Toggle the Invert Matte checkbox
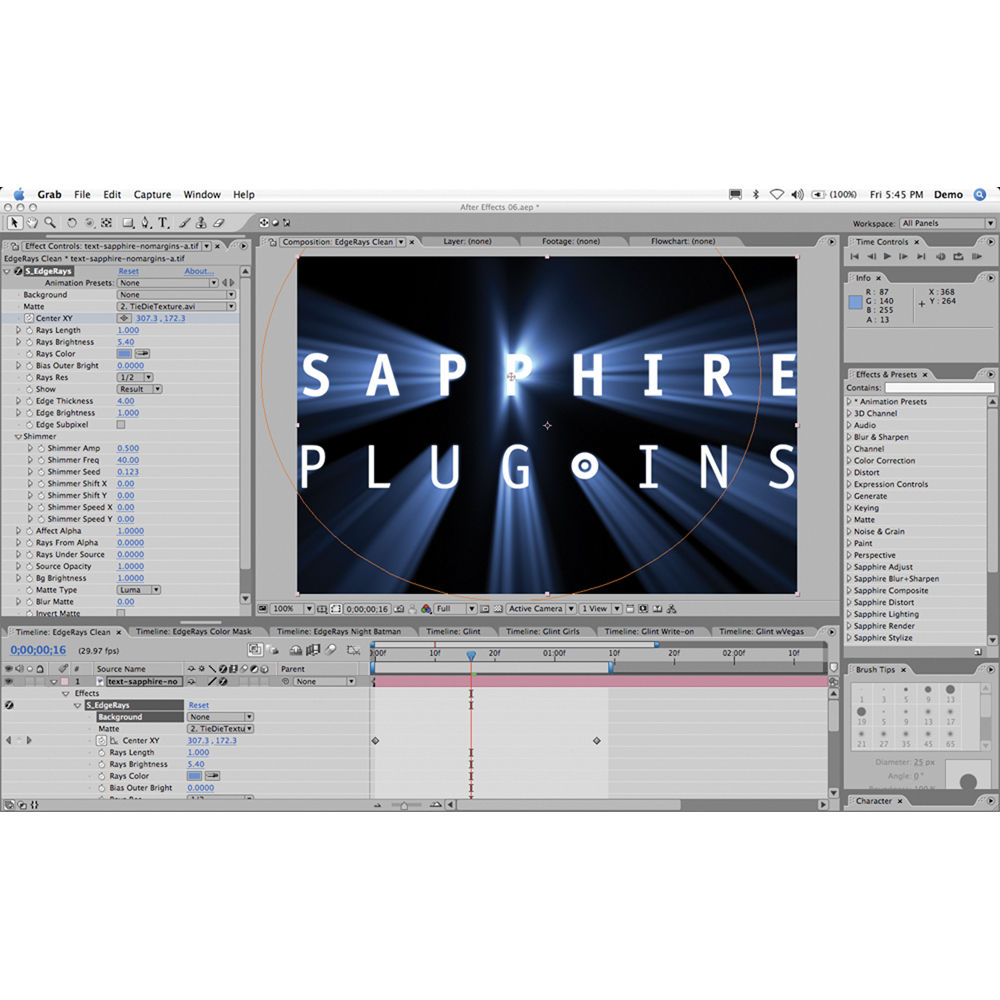The image size is (1000, 1000). (121, 613)
